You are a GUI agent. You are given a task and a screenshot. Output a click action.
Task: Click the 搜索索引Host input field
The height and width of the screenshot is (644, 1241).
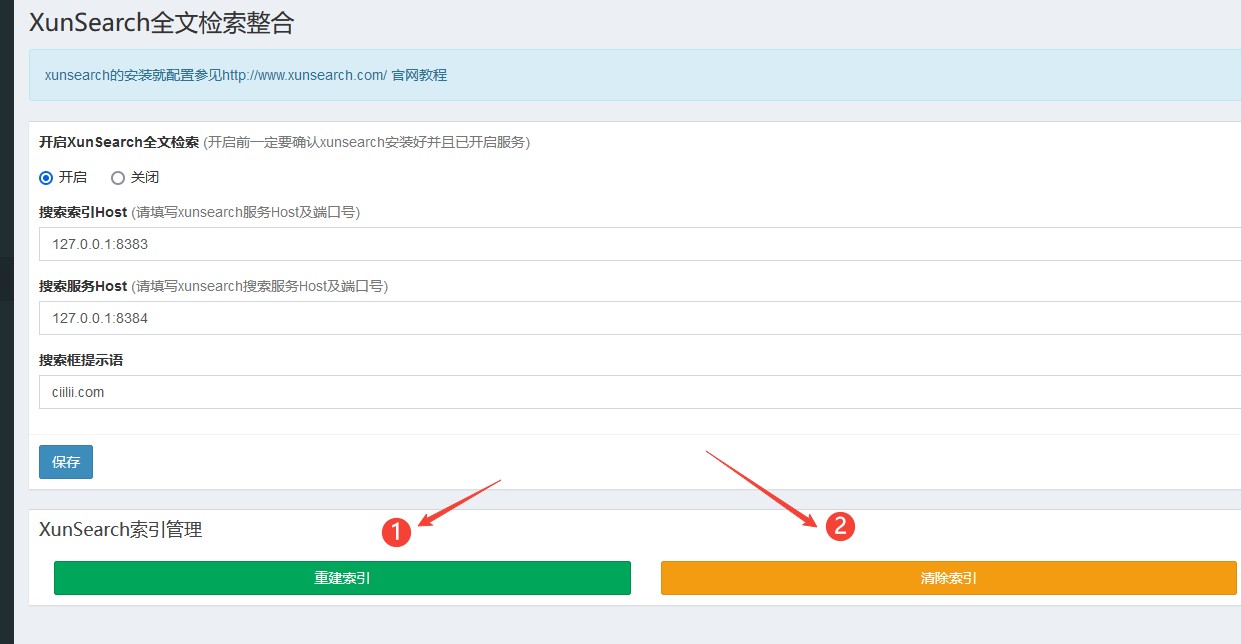point(400,244)
